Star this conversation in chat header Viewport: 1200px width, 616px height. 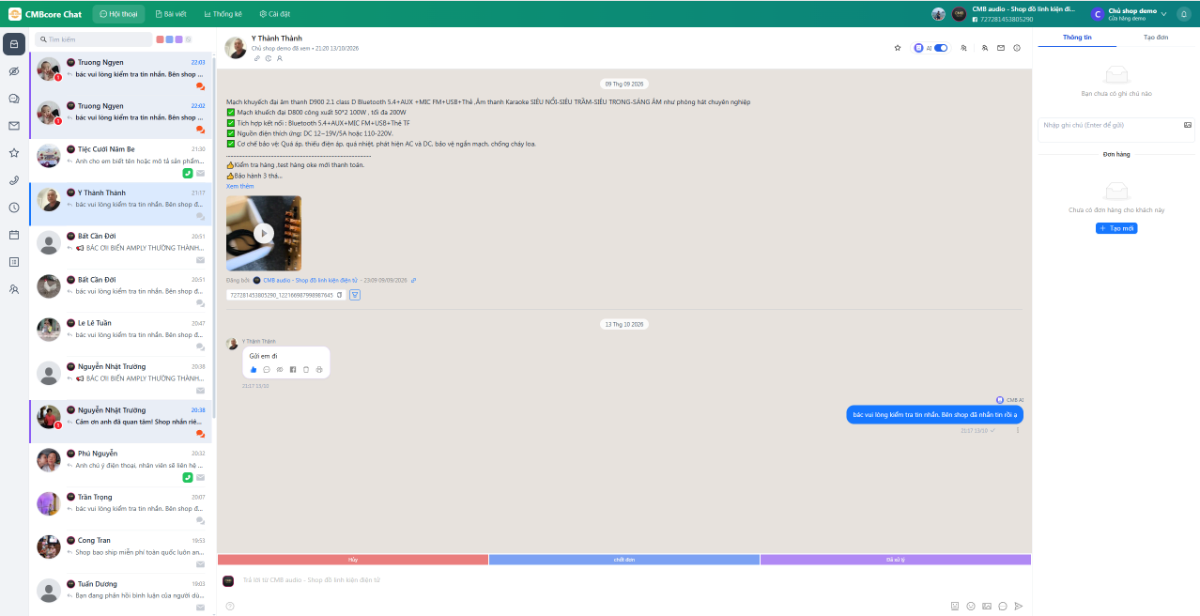pos(897,48)
